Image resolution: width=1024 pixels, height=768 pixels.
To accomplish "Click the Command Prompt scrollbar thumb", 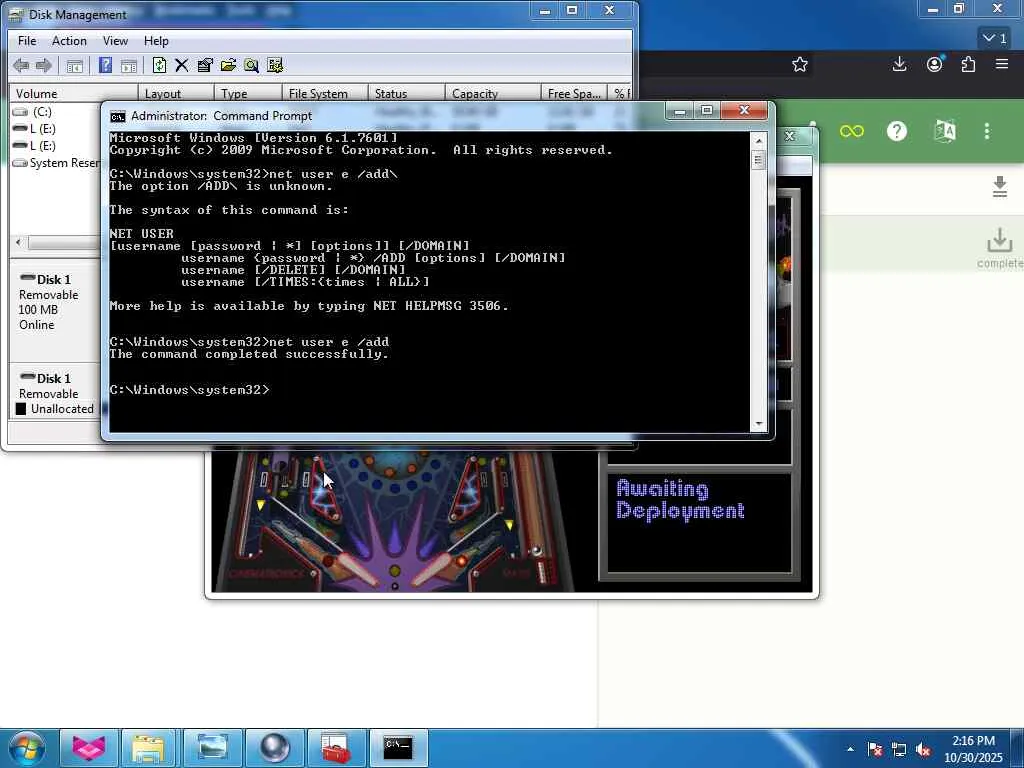I will tap(758, 159).
